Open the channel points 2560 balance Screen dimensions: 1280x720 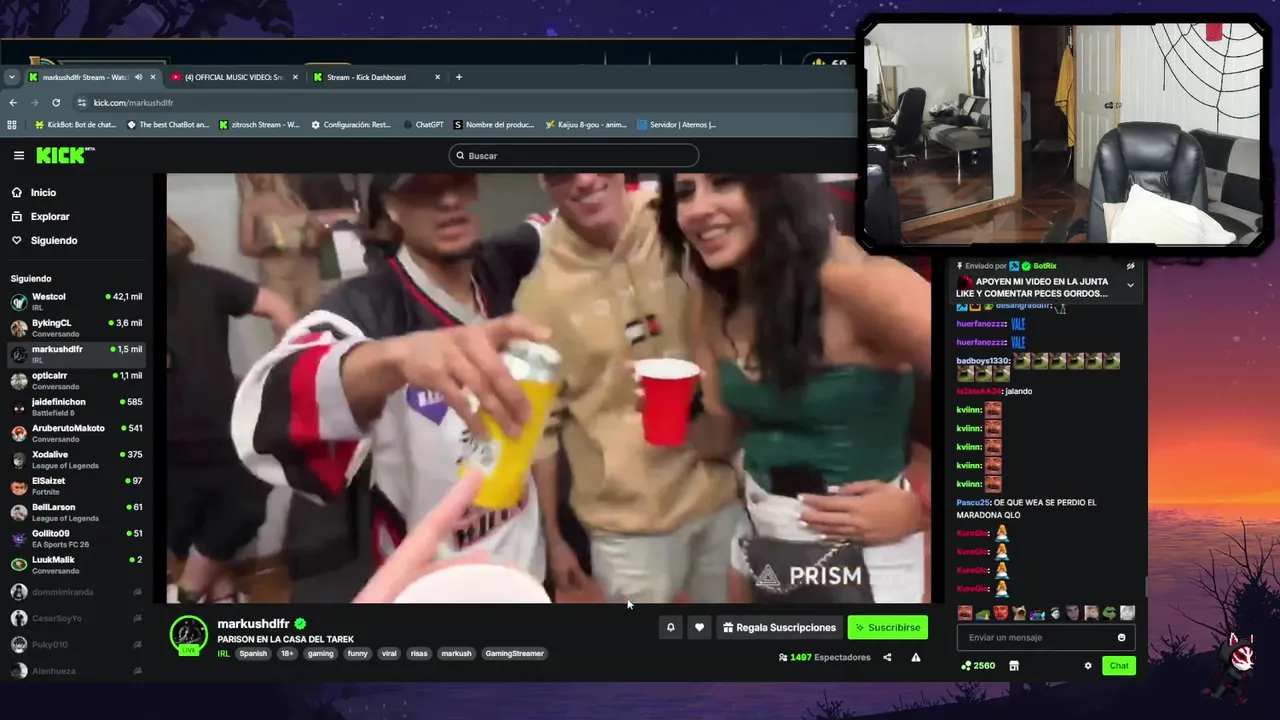tap(978, 665)
